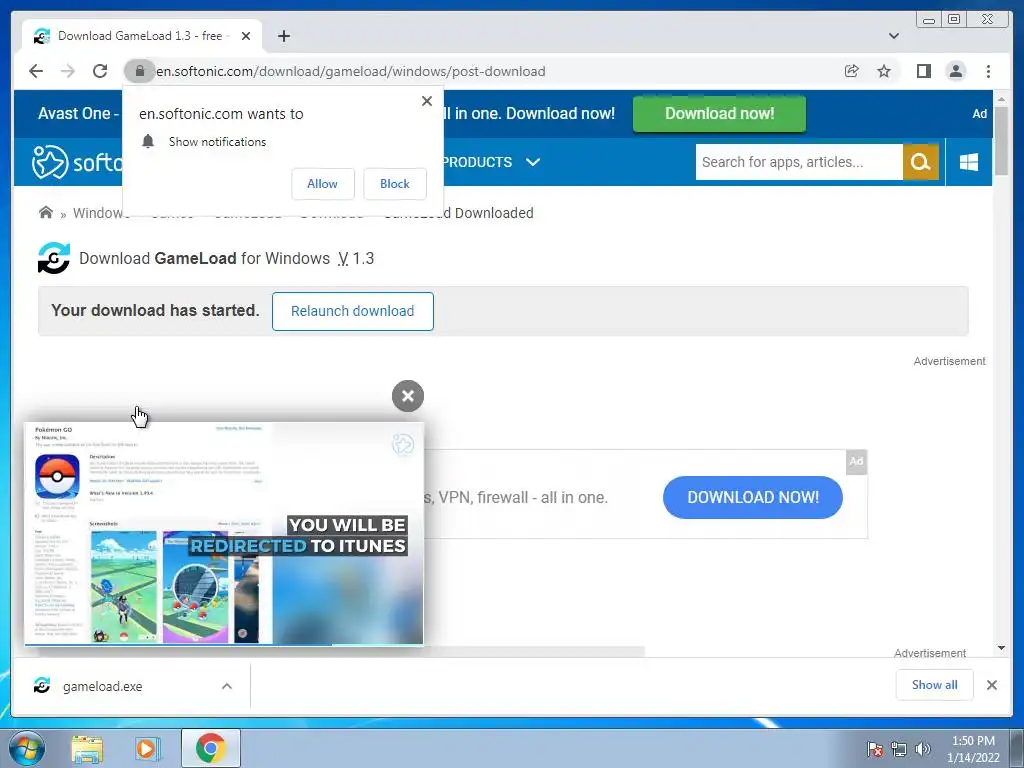Open site info lock icon
The height and width of the screenshot is (768, 1024).
tap(139, 71)
